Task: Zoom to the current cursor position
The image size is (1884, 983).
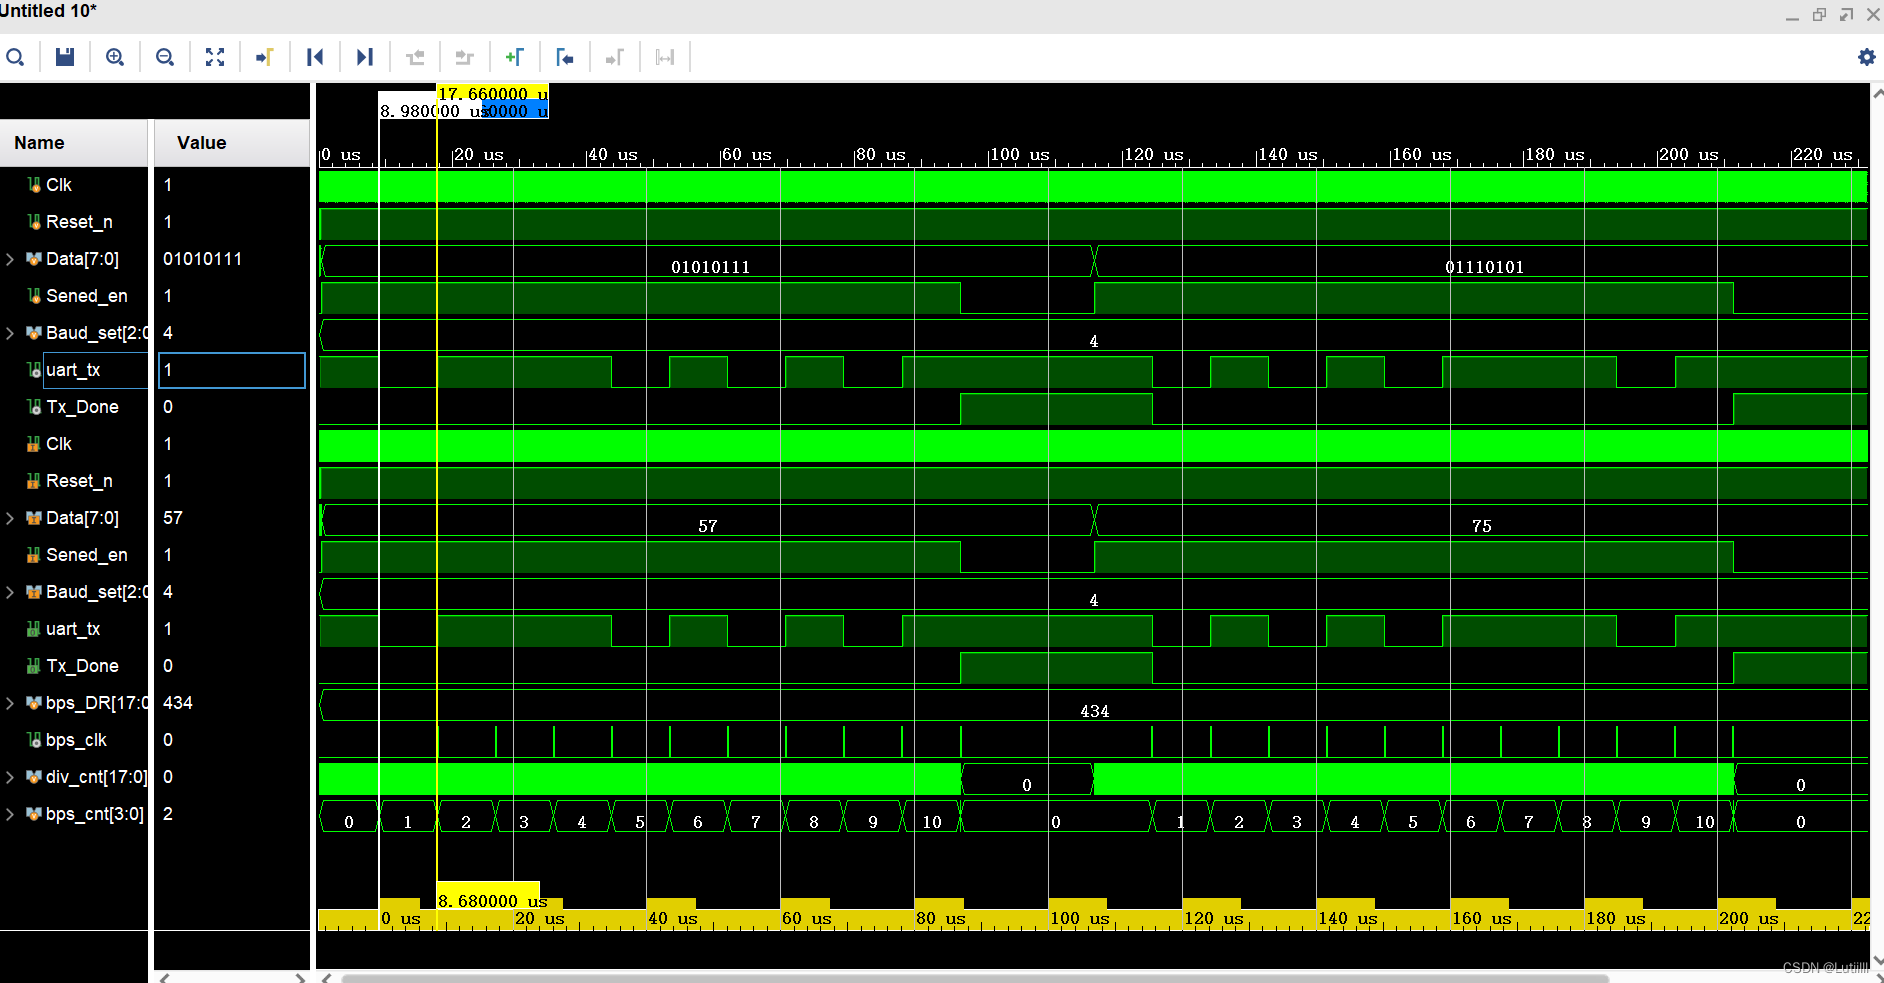Action: tap(264, 57)
